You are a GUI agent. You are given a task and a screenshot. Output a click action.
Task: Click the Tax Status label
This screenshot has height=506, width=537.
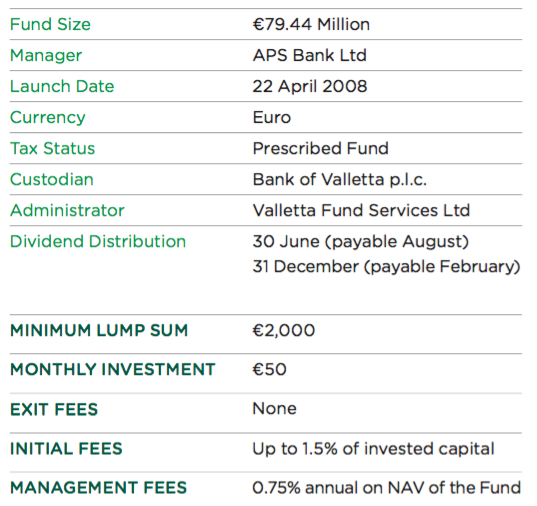(52, 148)
